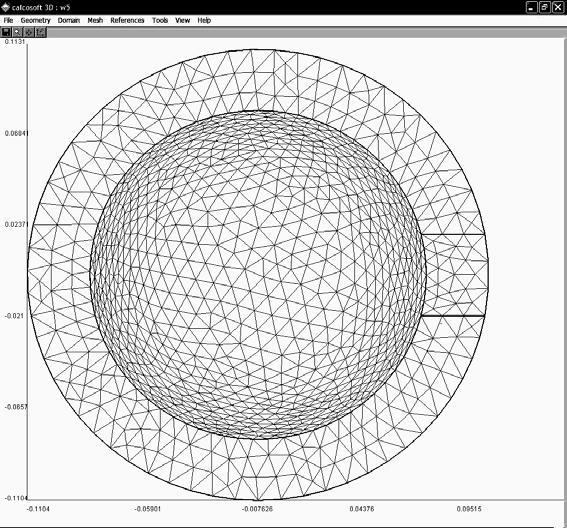Click the calcosoft 3D : w5 window title
This screenshot has height=528, width=567.
point(41,7)
